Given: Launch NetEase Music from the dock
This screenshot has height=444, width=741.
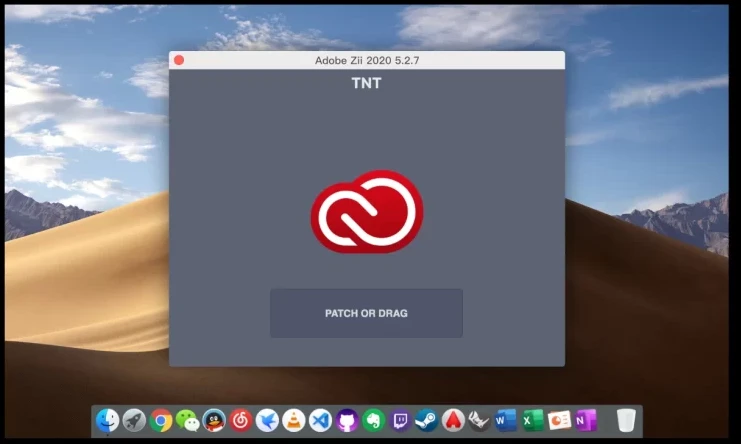Looking at the screenshot, I should 240,421.
